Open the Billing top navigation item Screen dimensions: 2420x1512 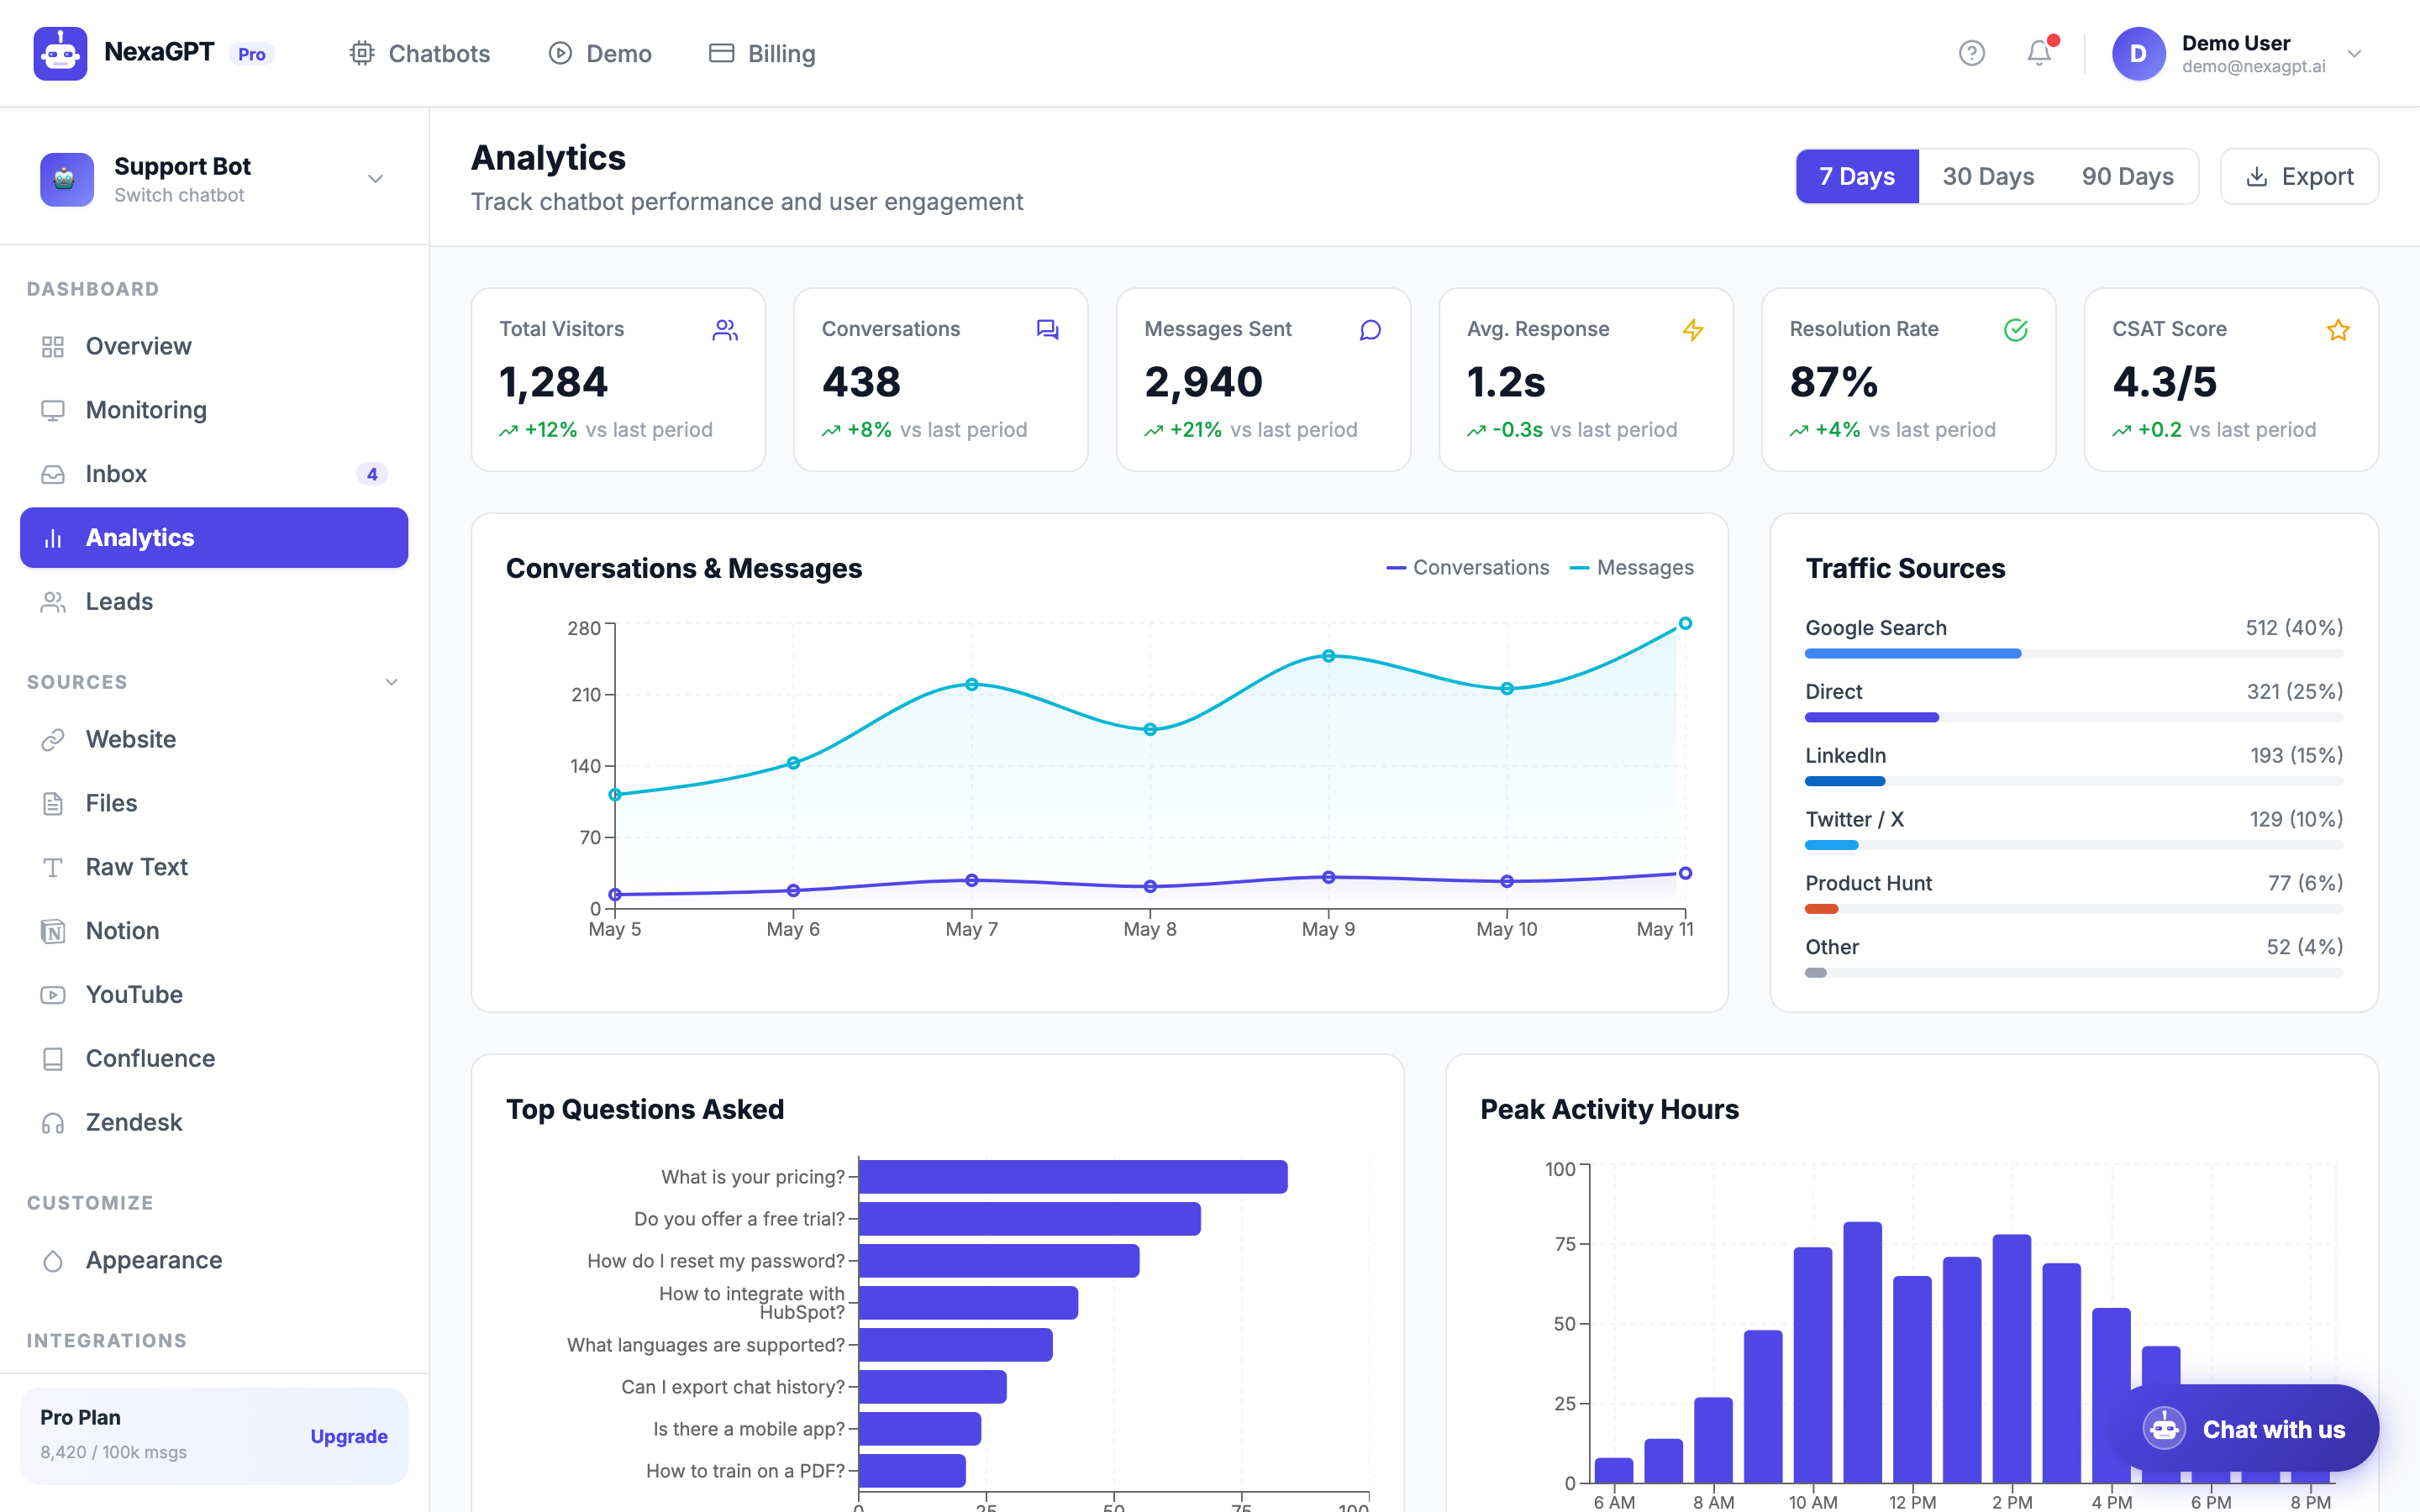762,53
